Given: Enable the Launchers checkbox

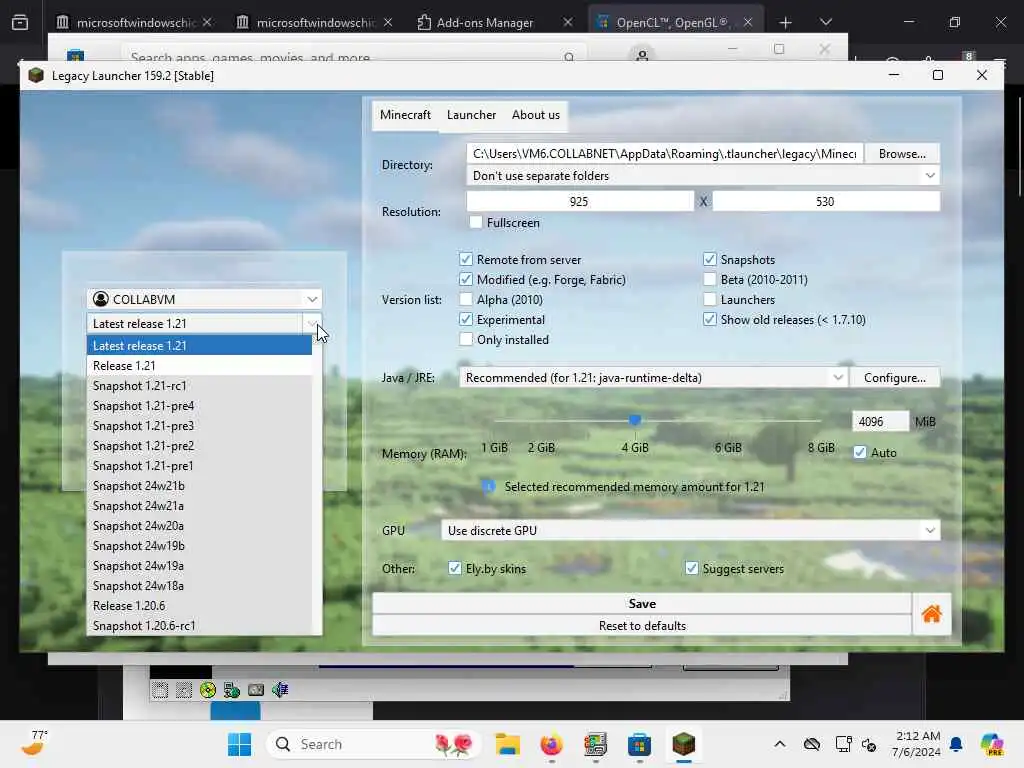Looking at the screenshot, I should [x=710, y=300].
